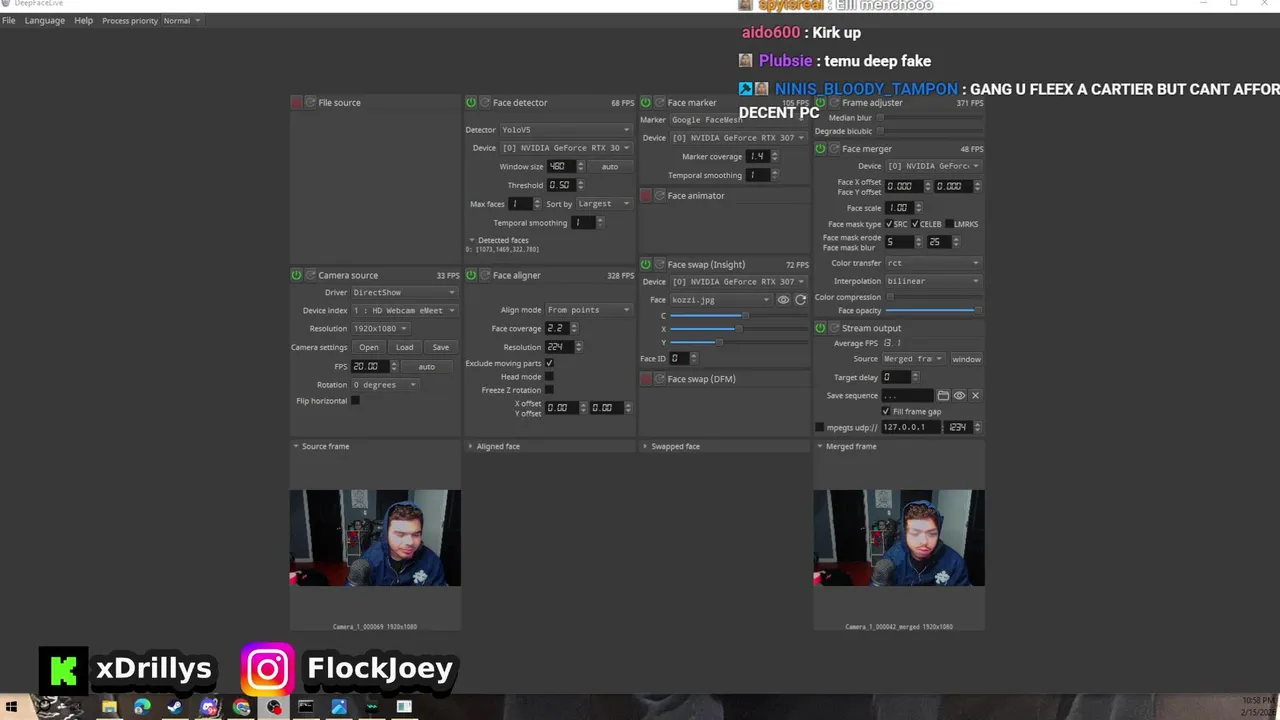Reset the Face detector module settings

coord(485,103)
